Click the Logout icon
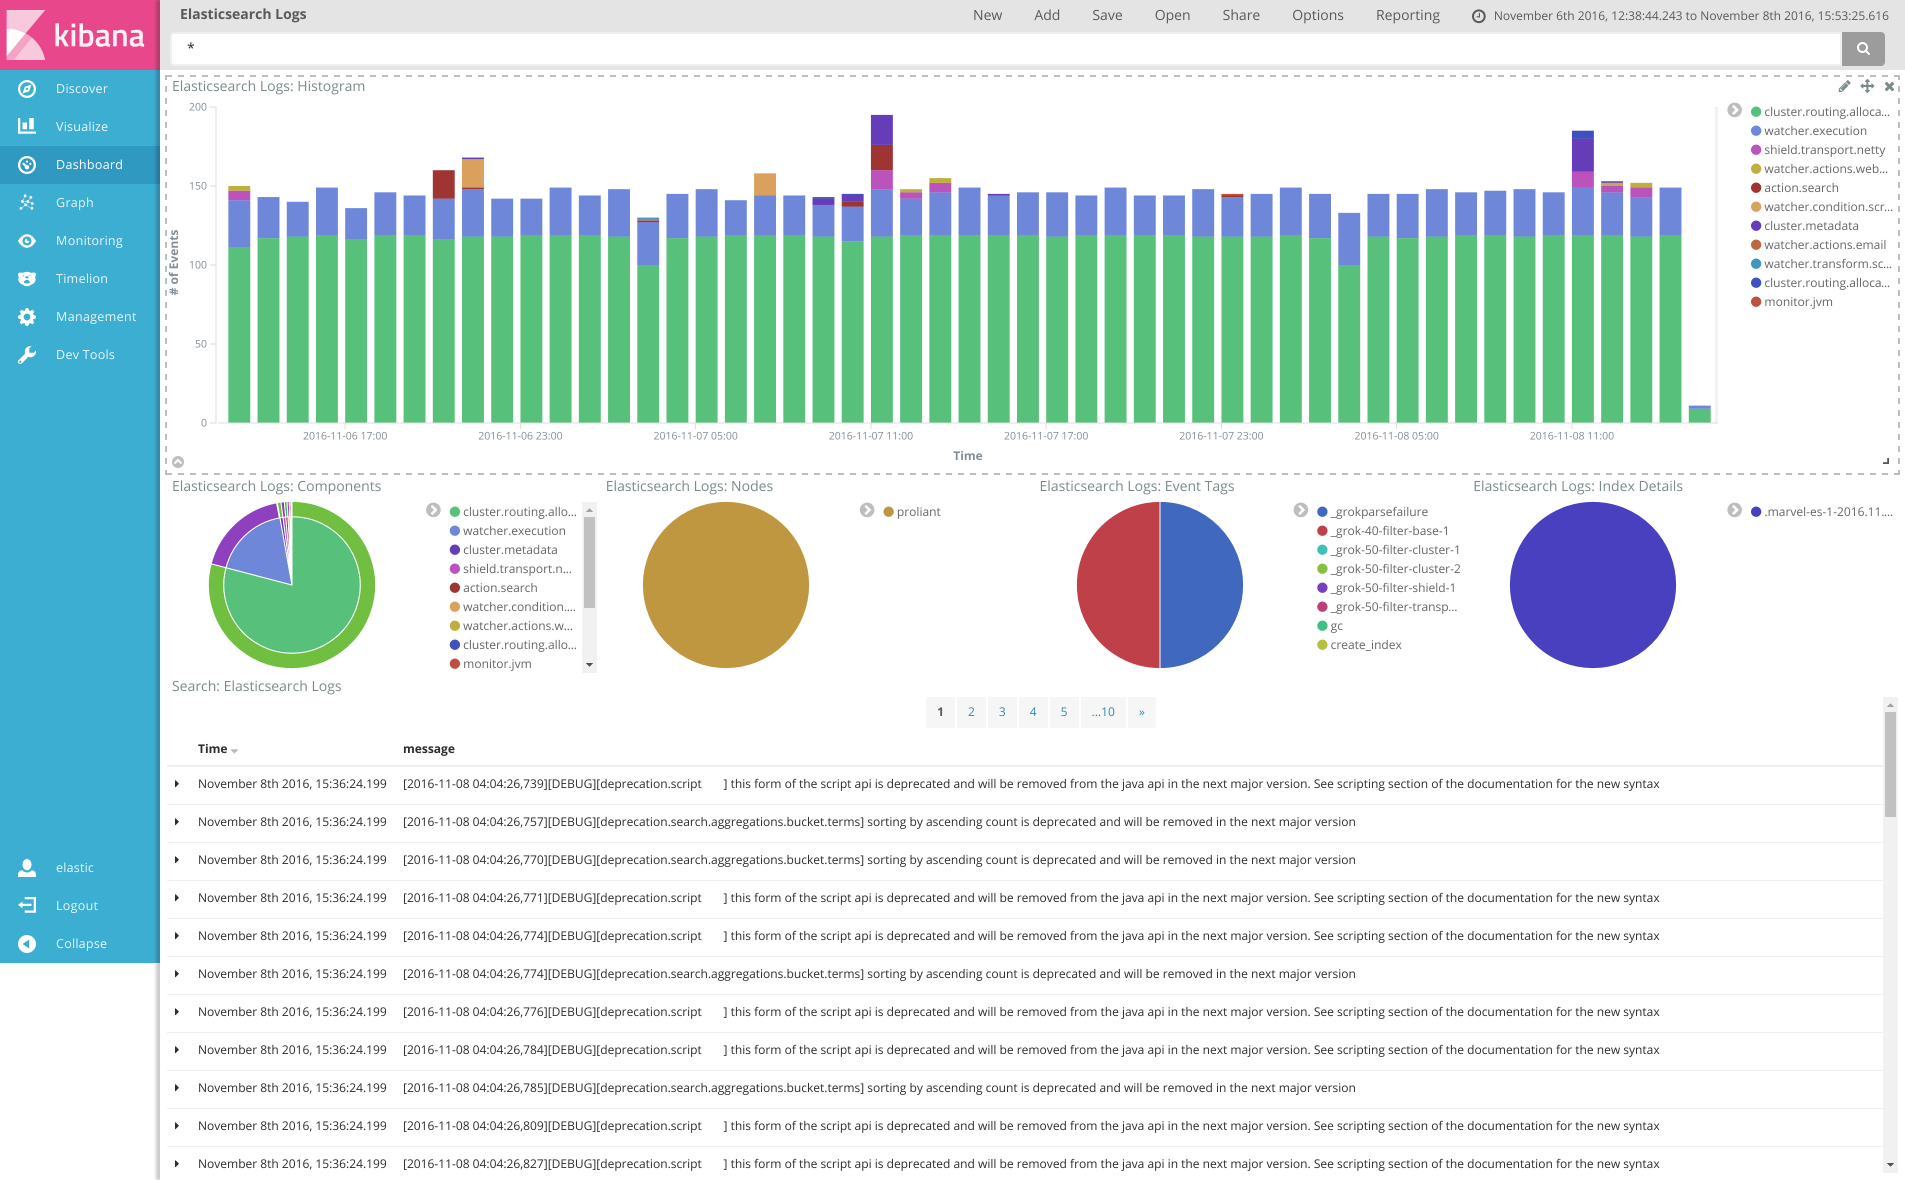Viewport: 1905px width, 1180px height. click(27, 906)
